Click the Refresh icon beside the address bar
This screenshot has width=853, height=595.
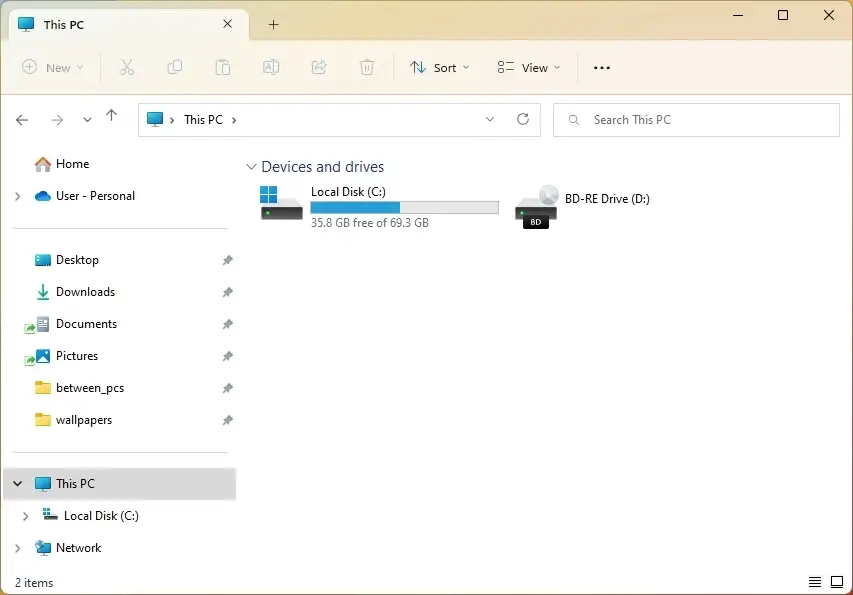pos(523,119)
